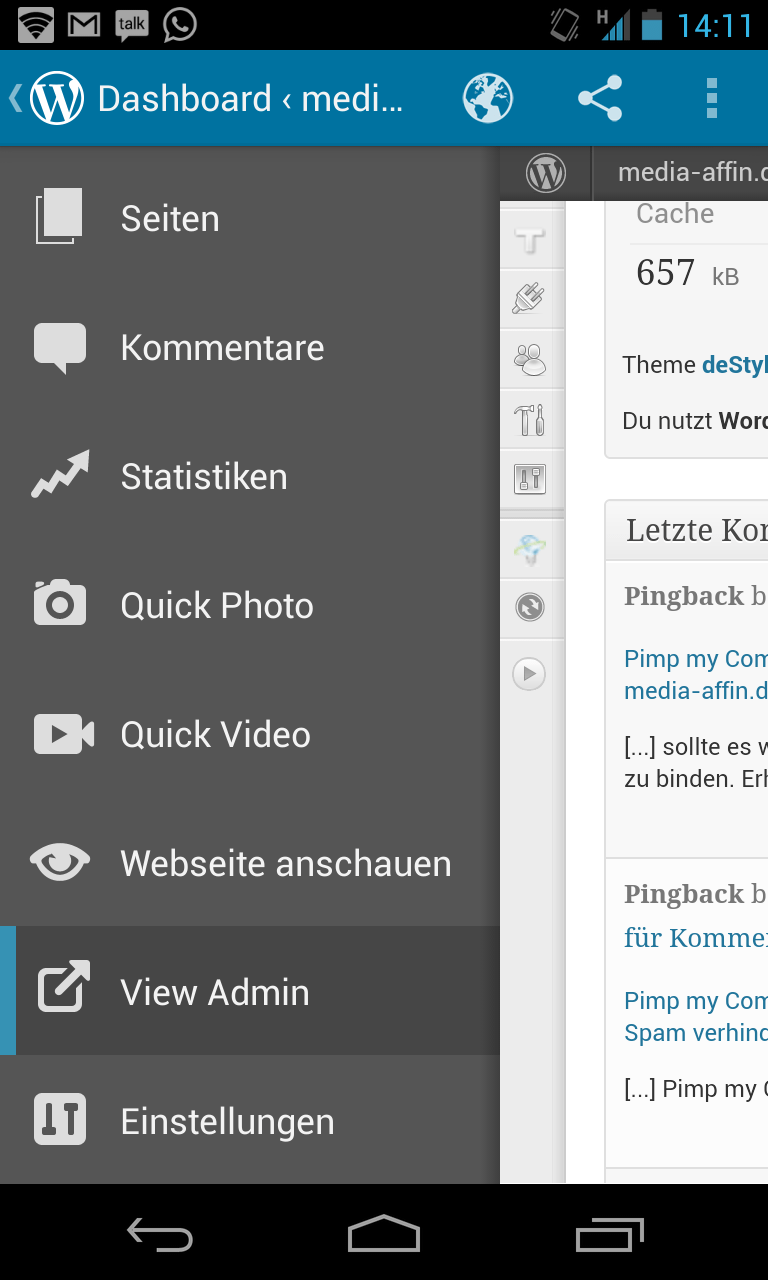Click the Spam verhind link text
Image resolution: width=768 pixels, height=1280 pixels.
(x=696, y=1032)
